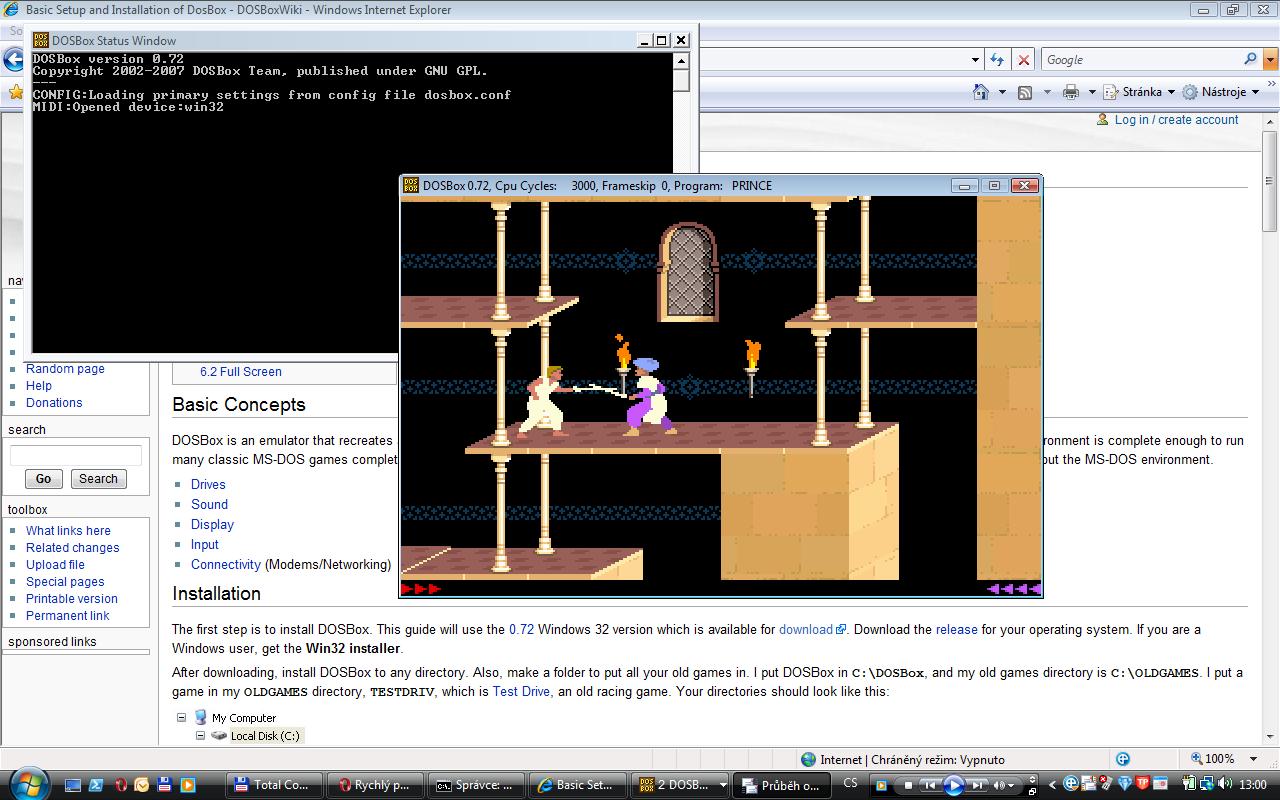Open search provider dropdown arrow
The height and width of the screenshot is (800, 1280).
[1268, 60]
